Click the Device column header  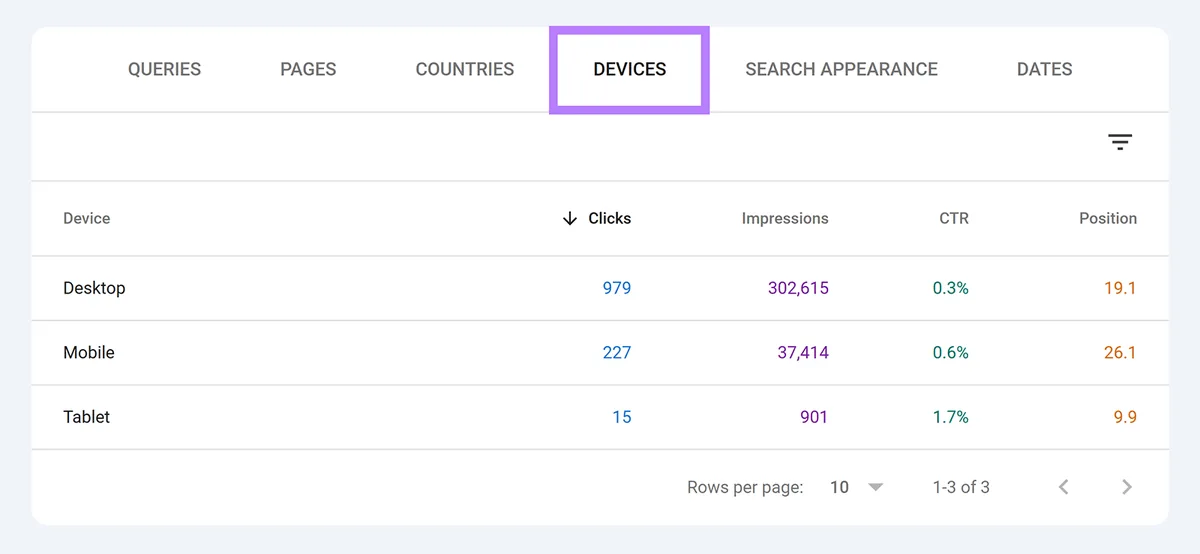pyautogui.click(x=87, y=218)
